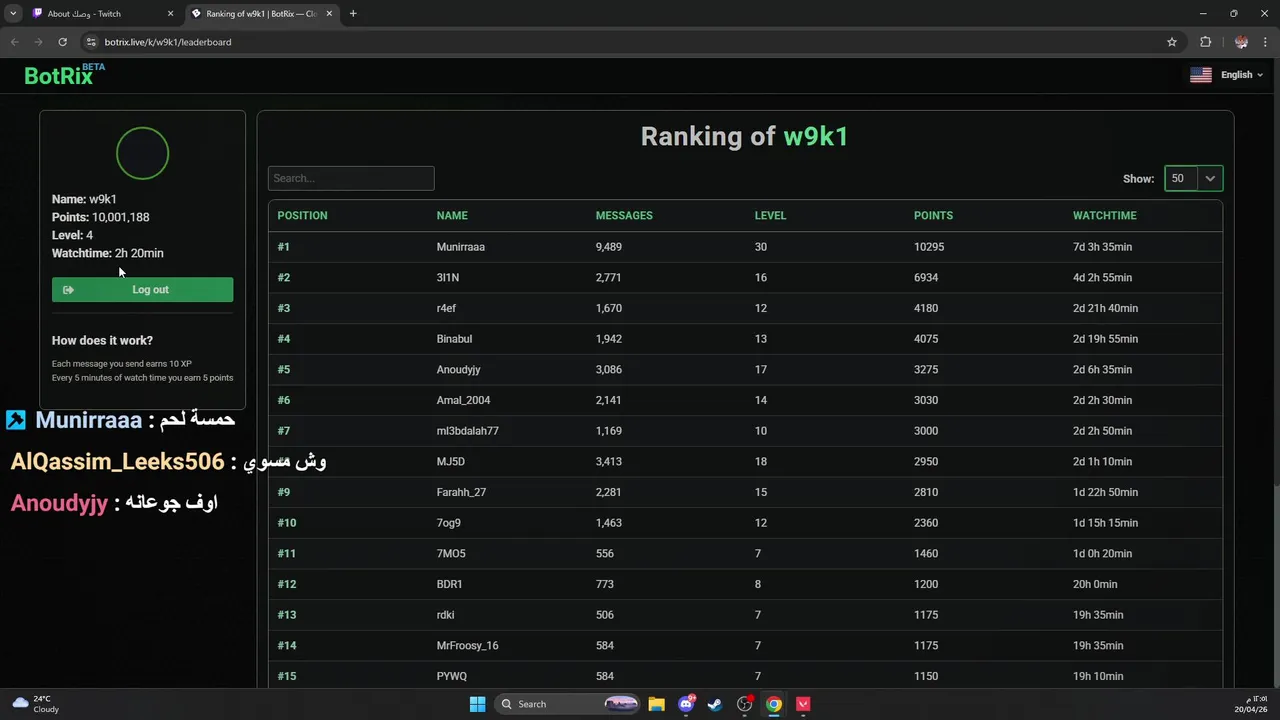Image resolution: width=1280 pixels, height=720 pixels.
Task: Select the name PYWQ in the leaderboard
Action: (452, 676)
